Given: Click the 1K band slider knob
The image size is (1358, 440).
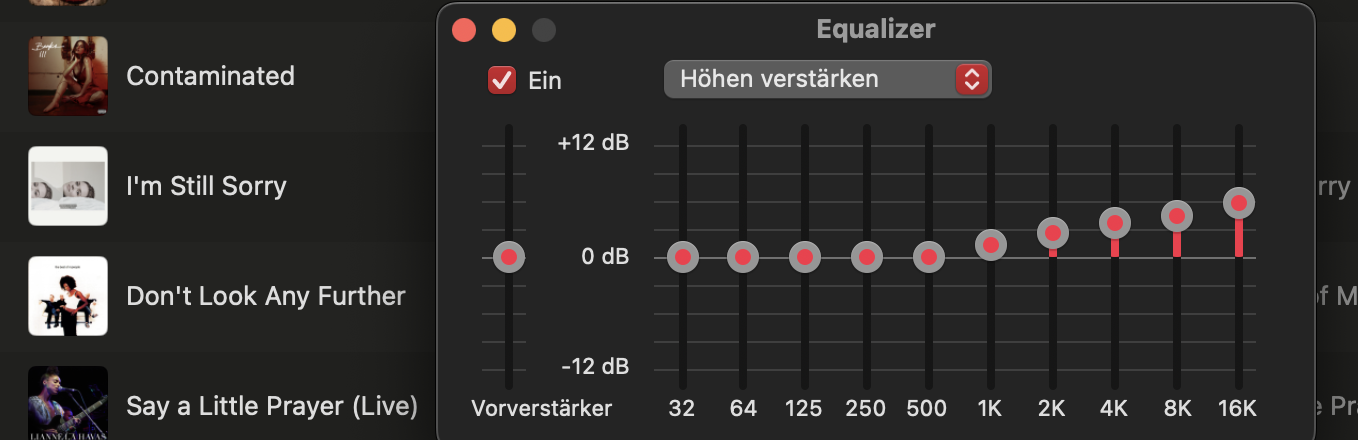Looking at the screenshot, I should coord(991,245).
